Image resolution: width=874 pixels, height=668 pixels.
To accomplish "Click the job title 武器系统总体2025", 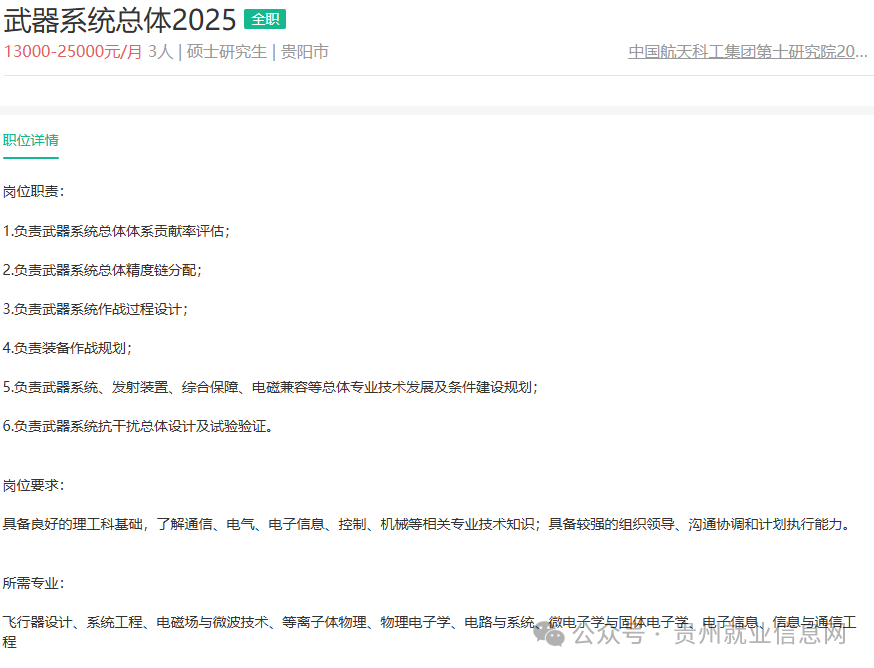I will tap(120, 20).
